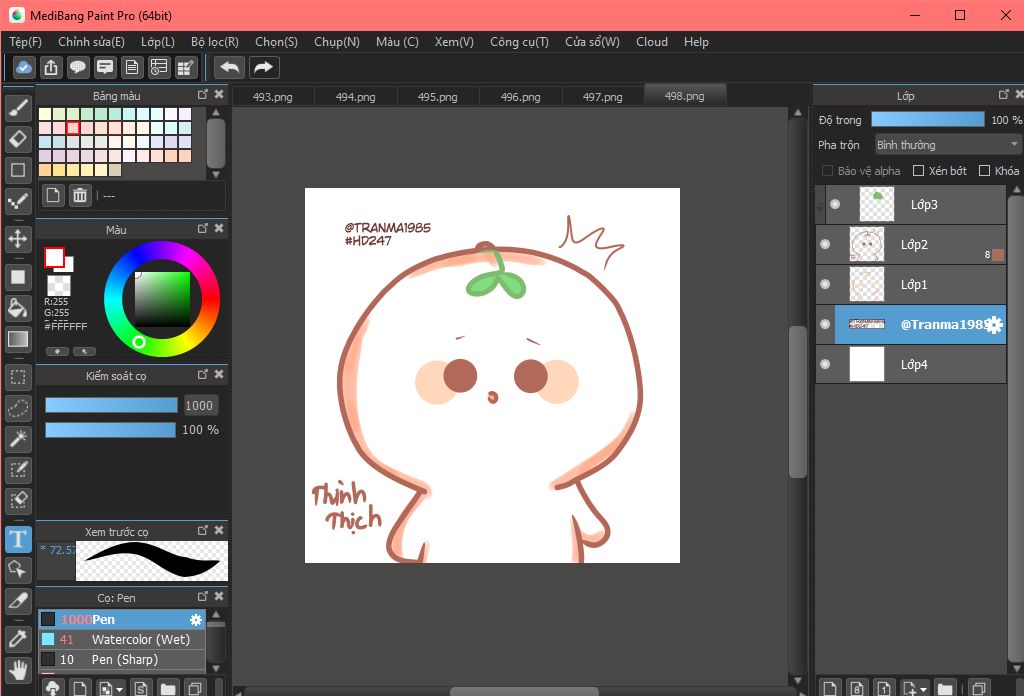Click the brush size 1000 slider
This screenshot has height=696, width=1024.
pos(111,405)
